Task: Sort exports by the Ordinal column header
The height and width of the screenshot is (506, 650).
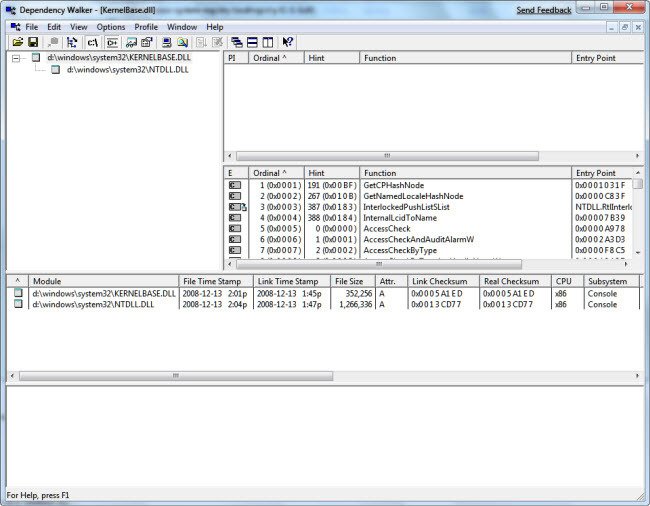Action: coord(275,173)
